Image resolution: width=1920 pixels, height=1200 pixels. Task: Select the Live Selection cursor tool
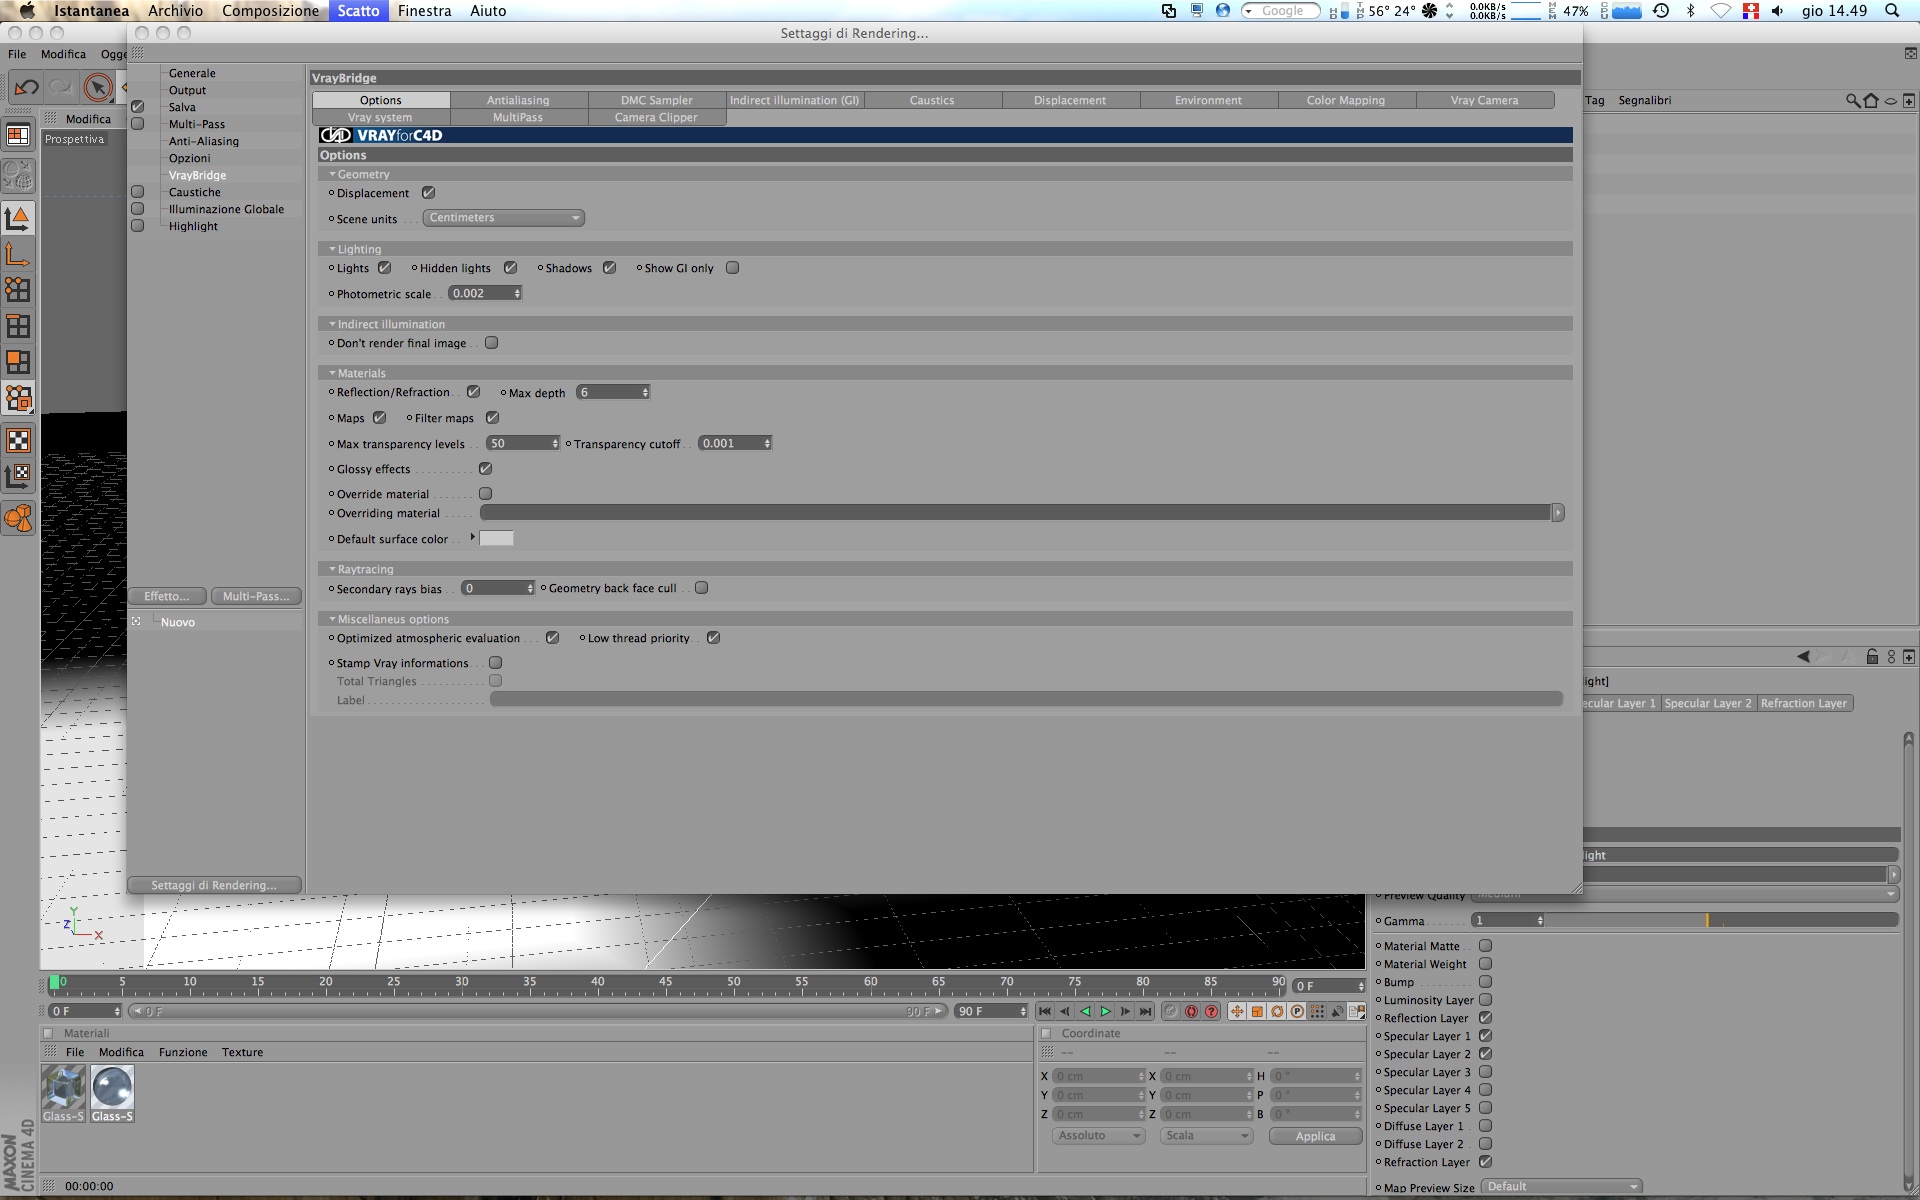tap(97, 88)
